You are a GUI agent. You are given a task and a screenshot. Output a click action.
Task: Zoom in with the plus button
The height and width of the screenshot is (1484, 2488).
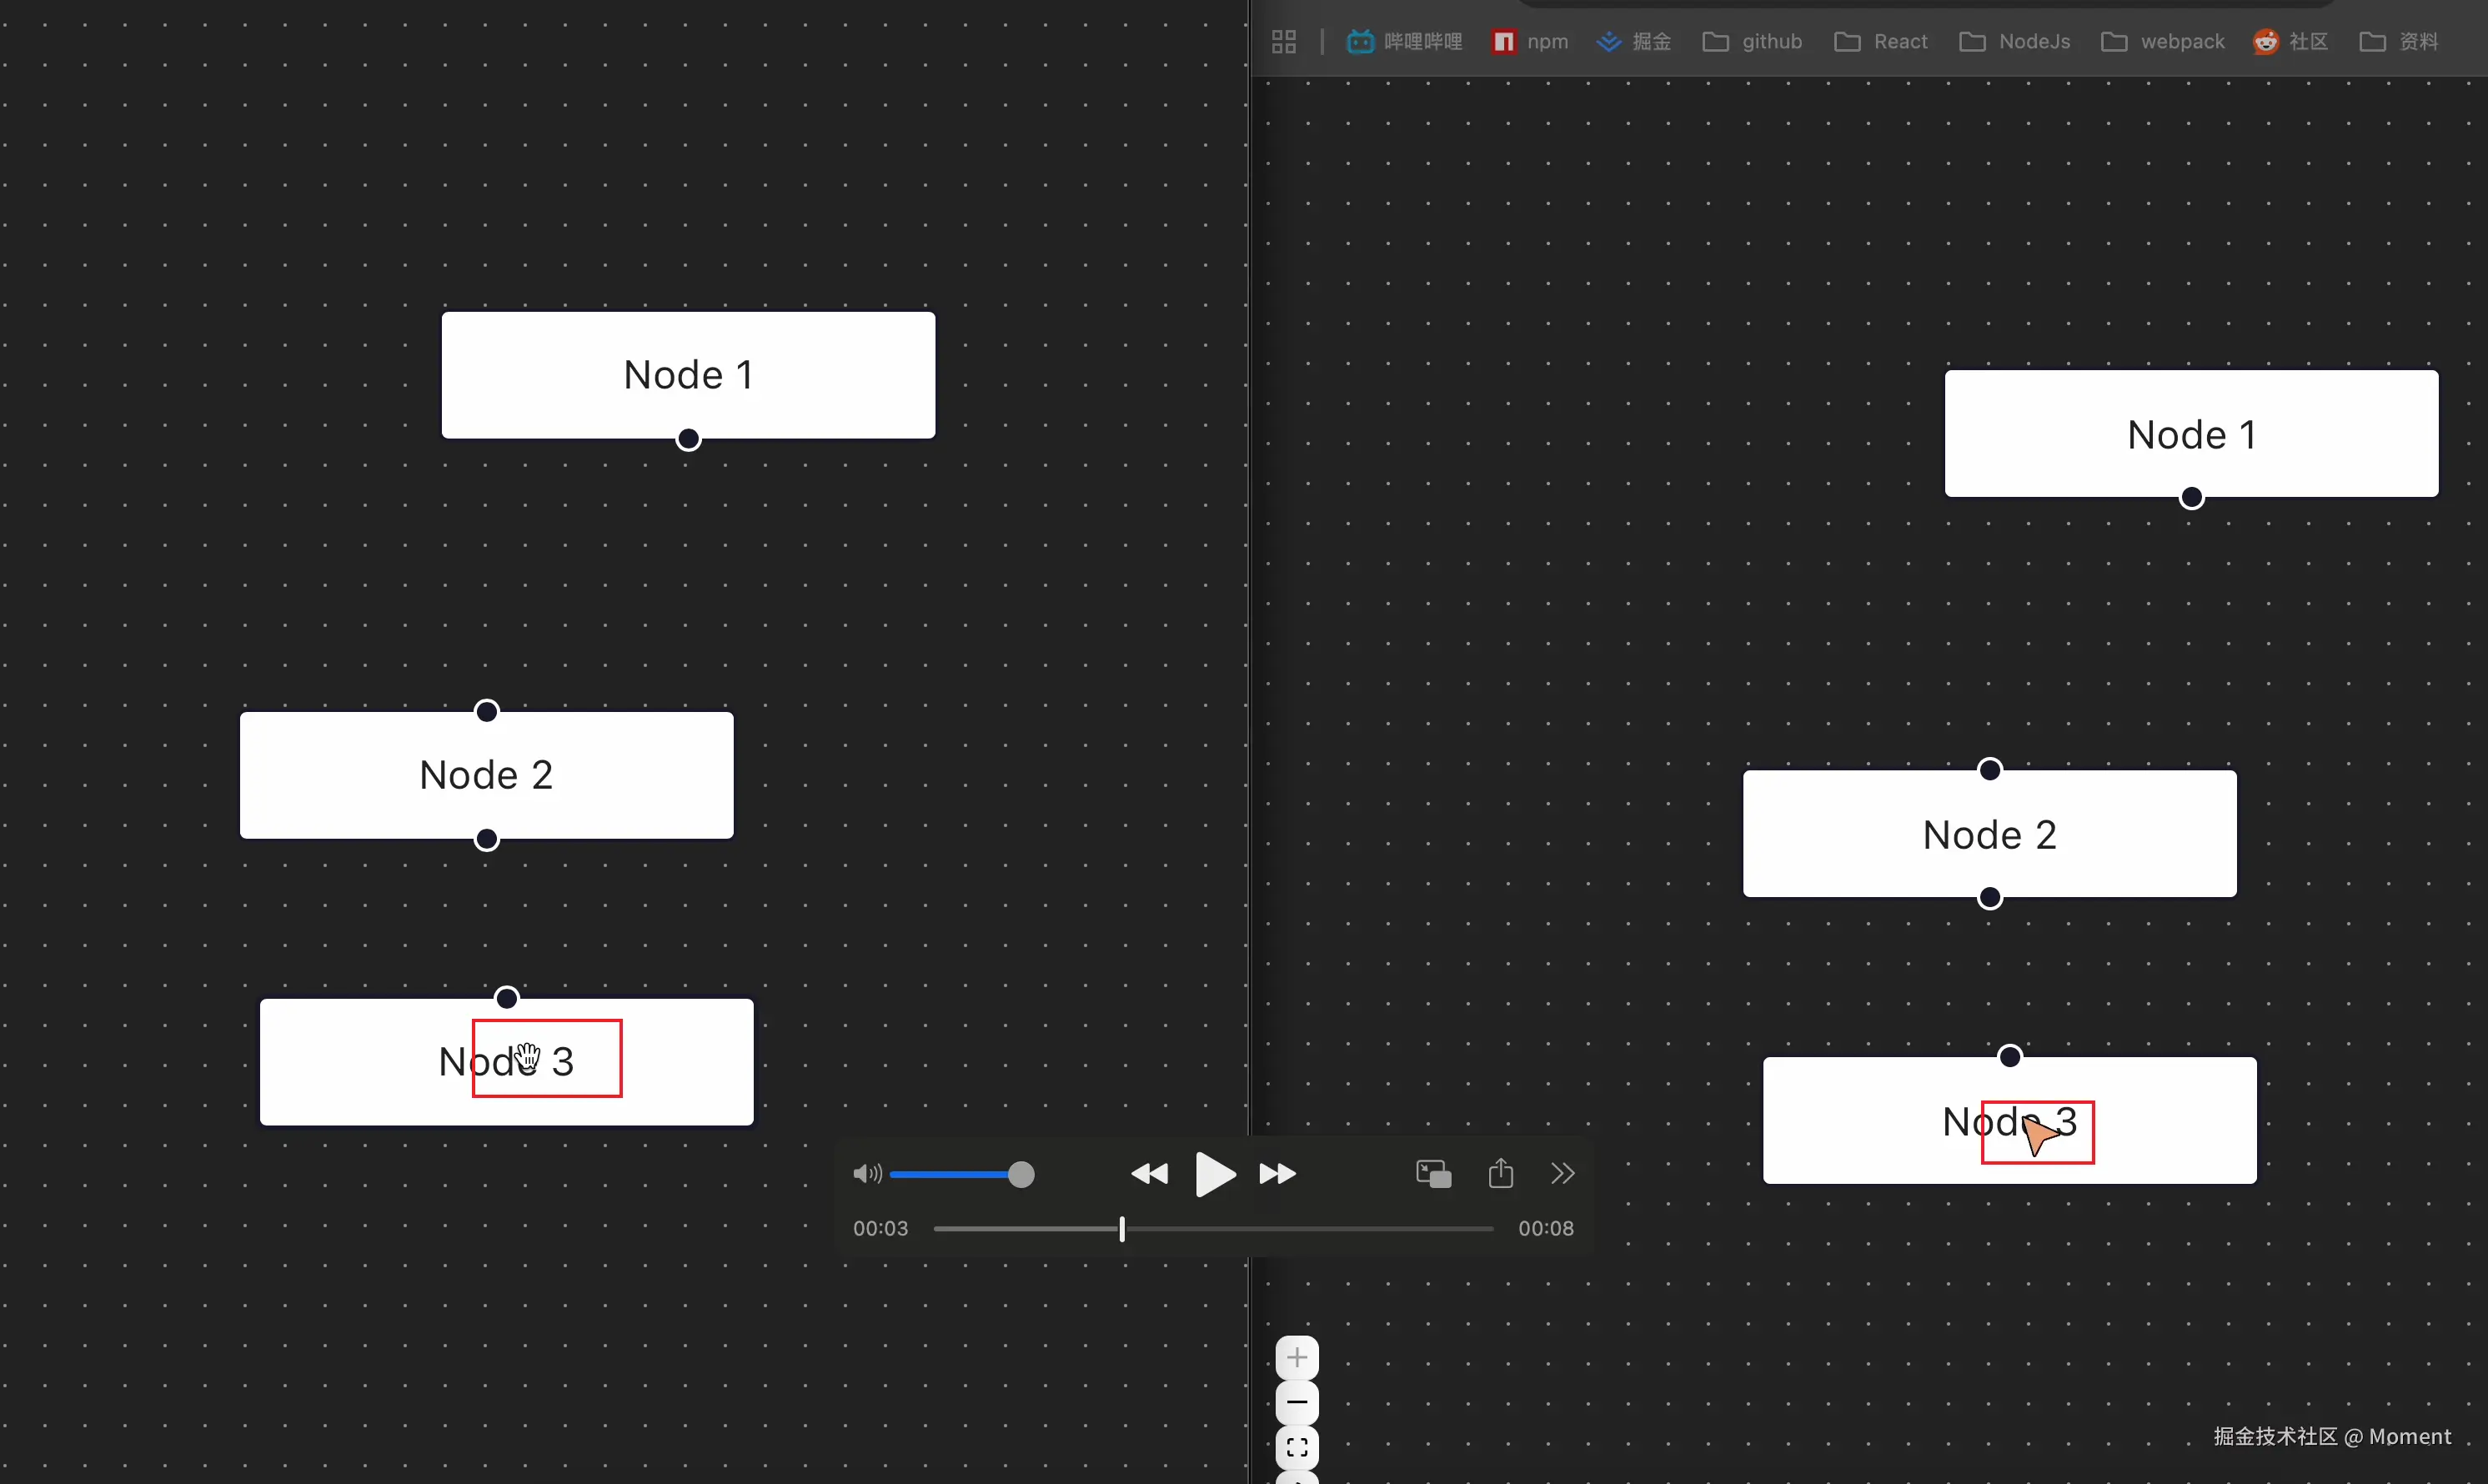(1297, 1358)
